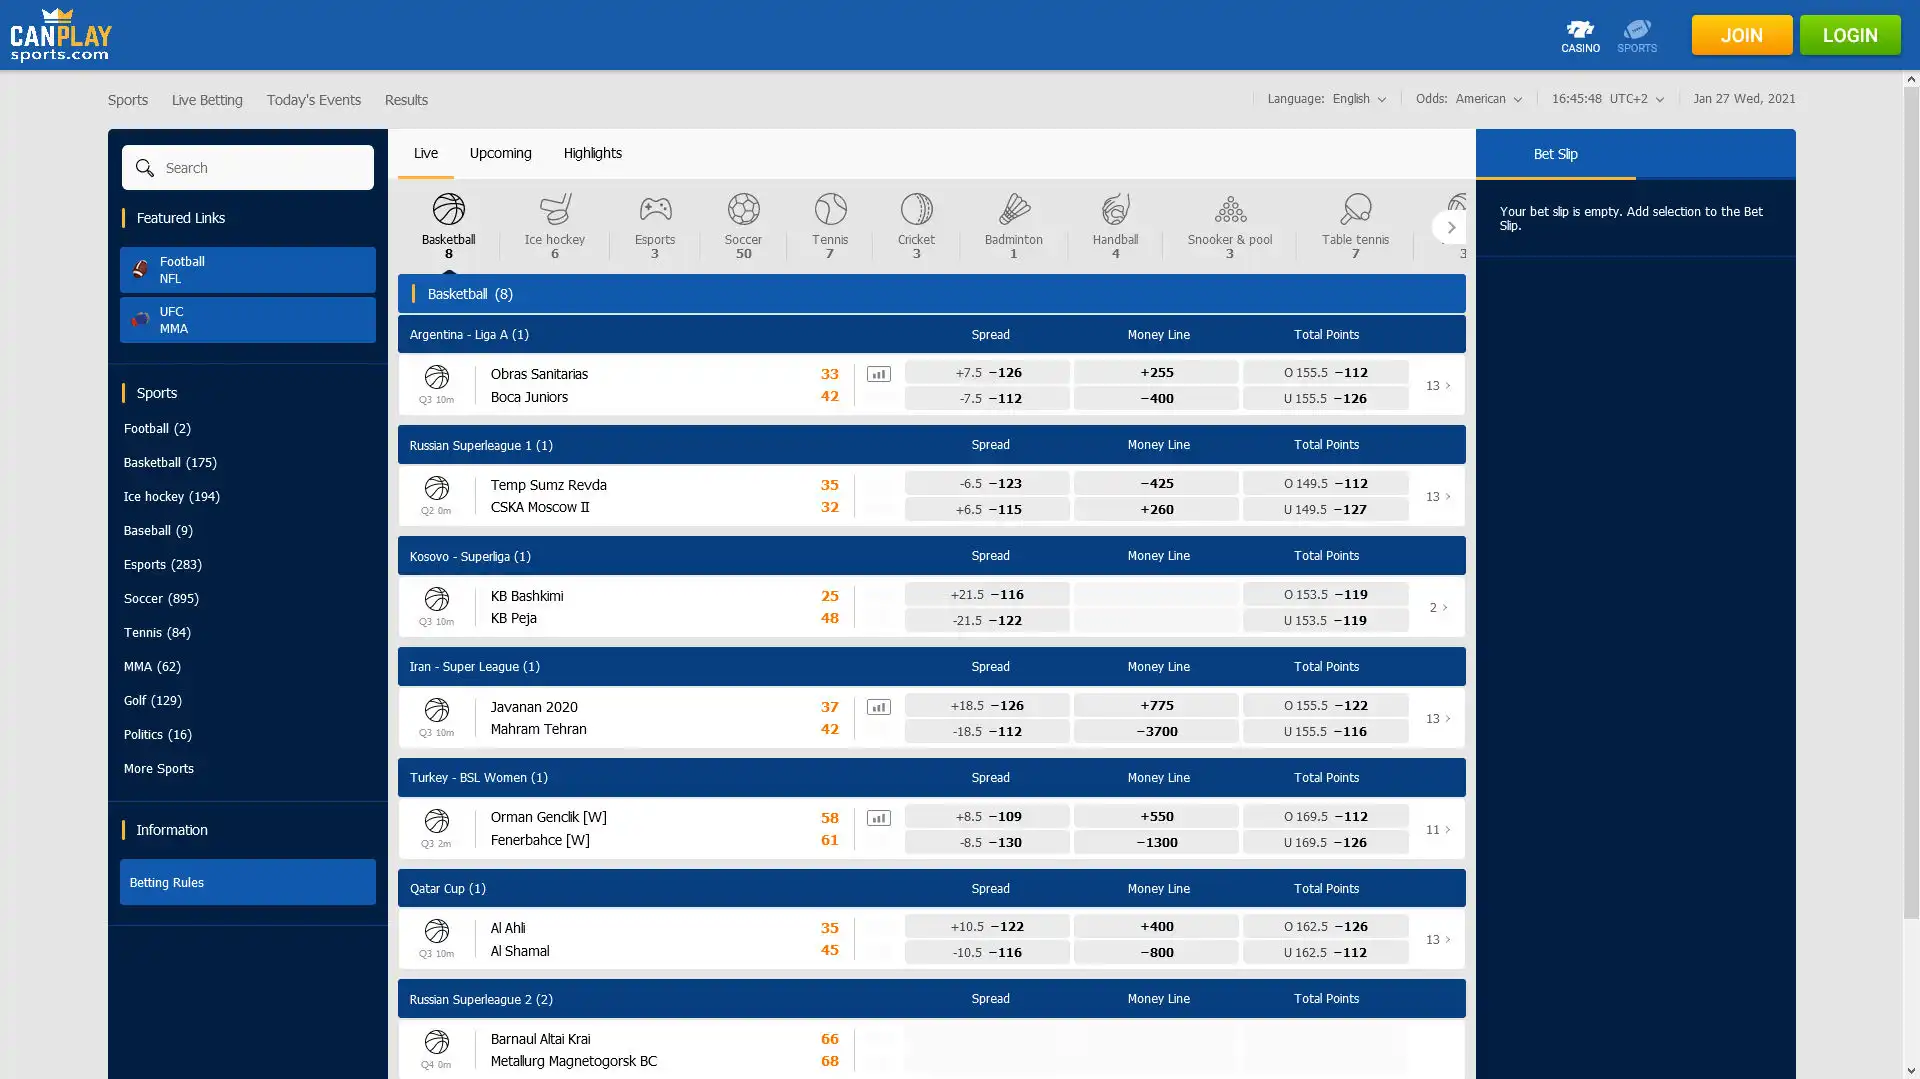Open stats chart for Orman Genclik match
The width and height of the screenshot is (1920, 1079).
[x=878, y=818]
